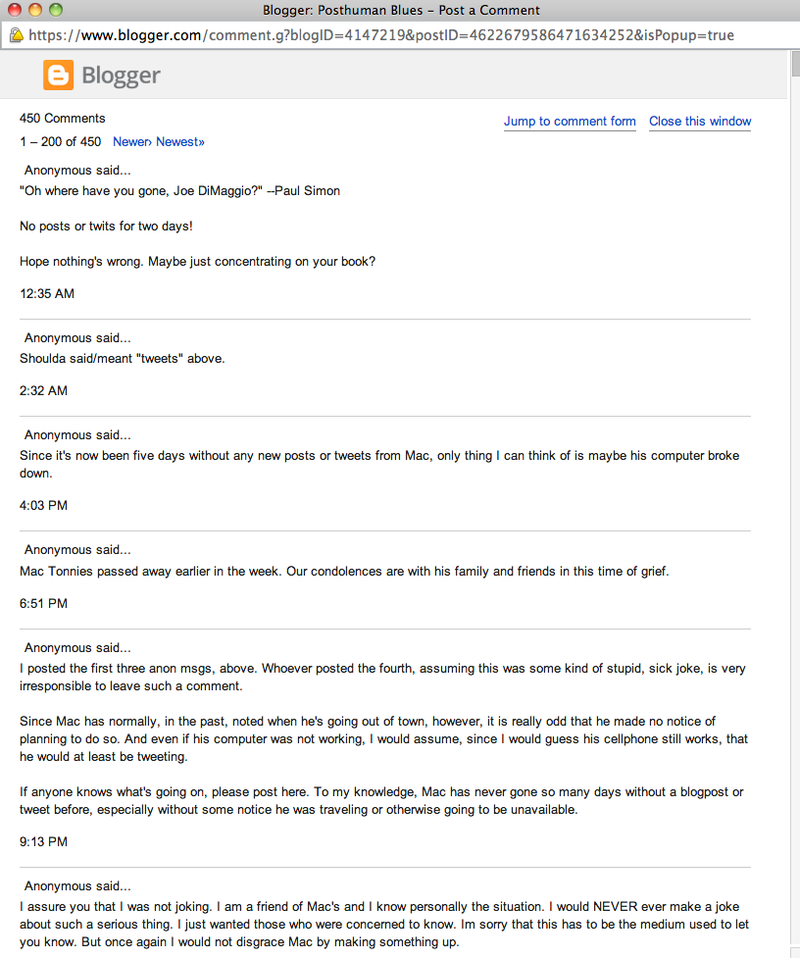Go to the Newer comments page
Image resolution: width=800 pixels, height=958 pixels.
[132, 142]
